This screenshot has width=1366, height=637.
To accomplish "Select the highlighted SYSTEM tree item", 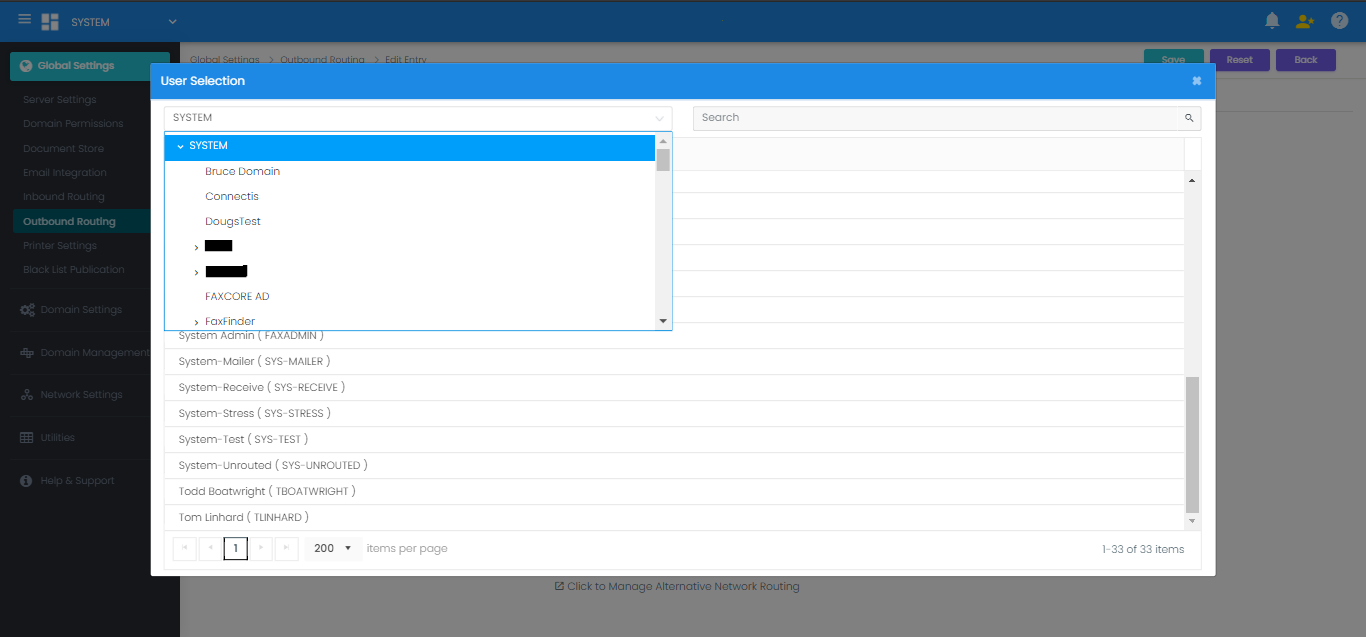I will (410, 146).
